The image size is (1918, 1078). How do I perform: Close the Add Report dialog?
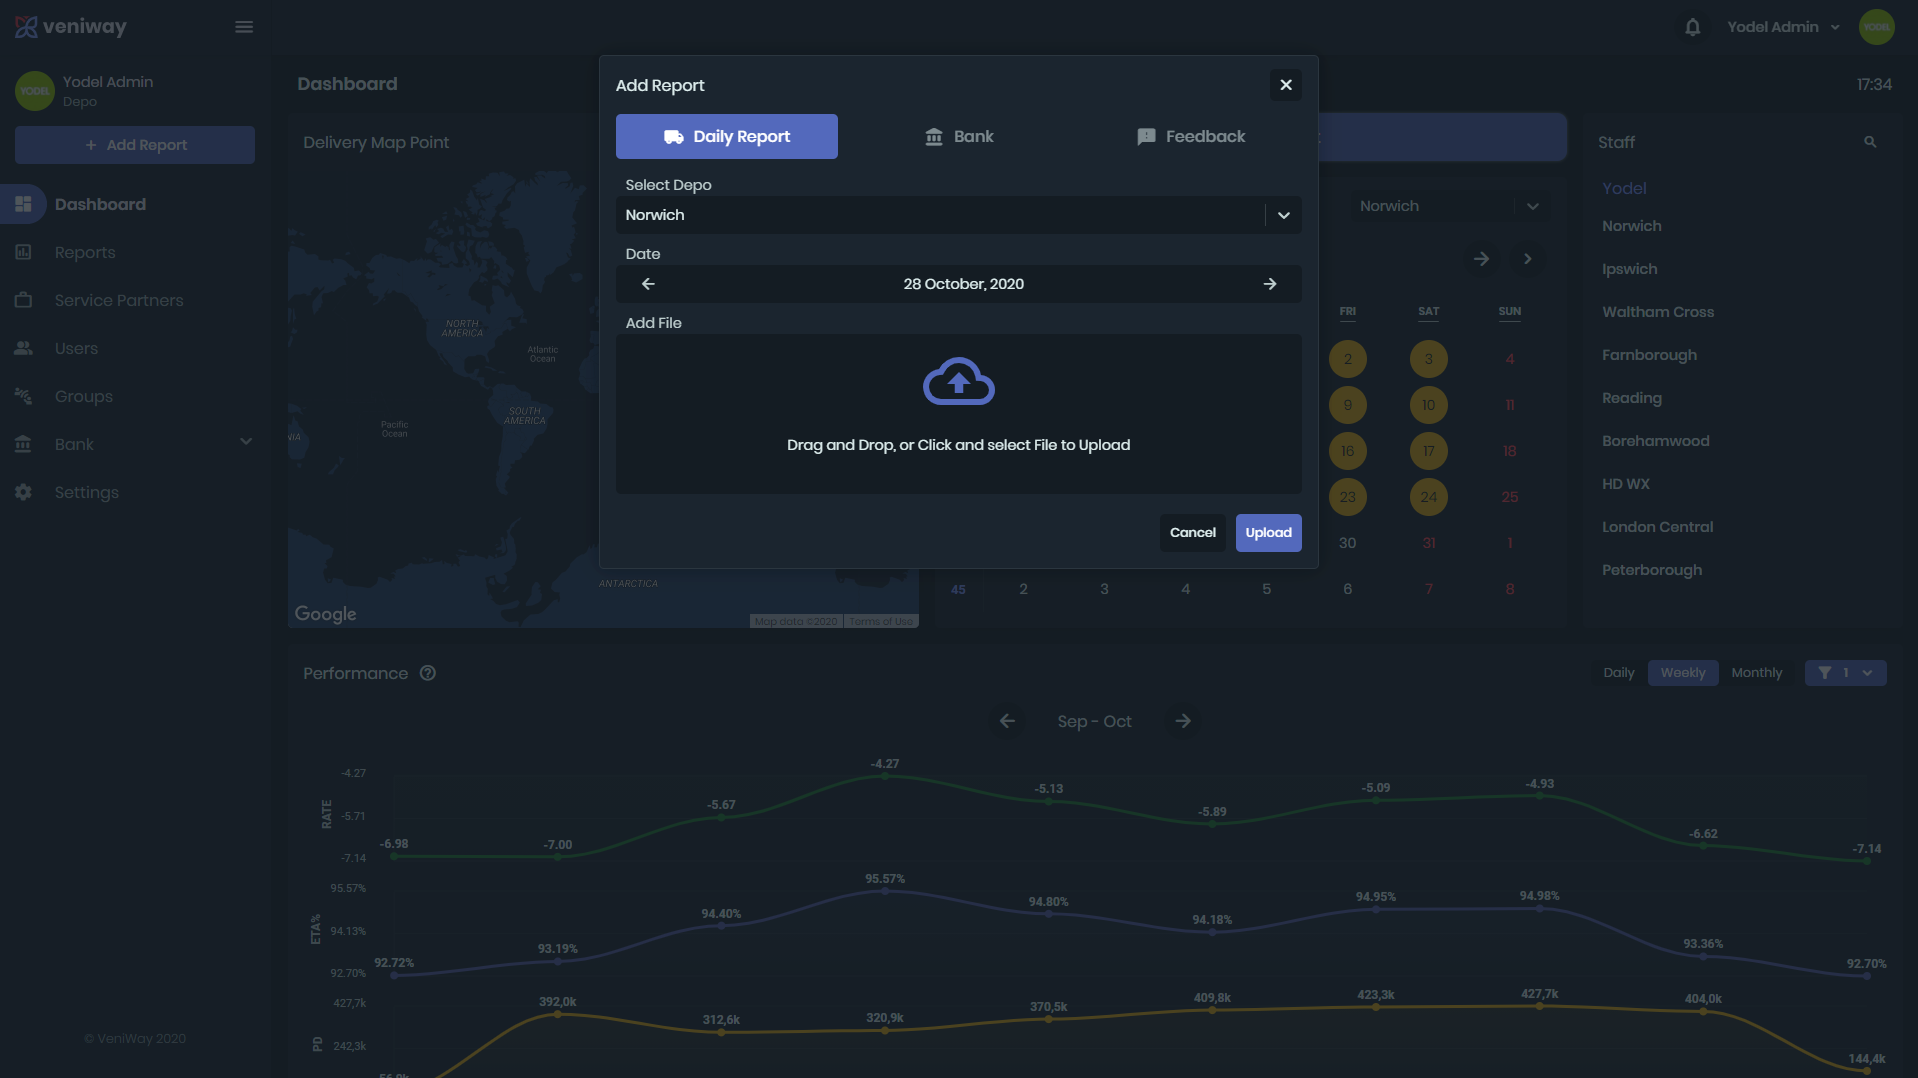pos(1286,85)
